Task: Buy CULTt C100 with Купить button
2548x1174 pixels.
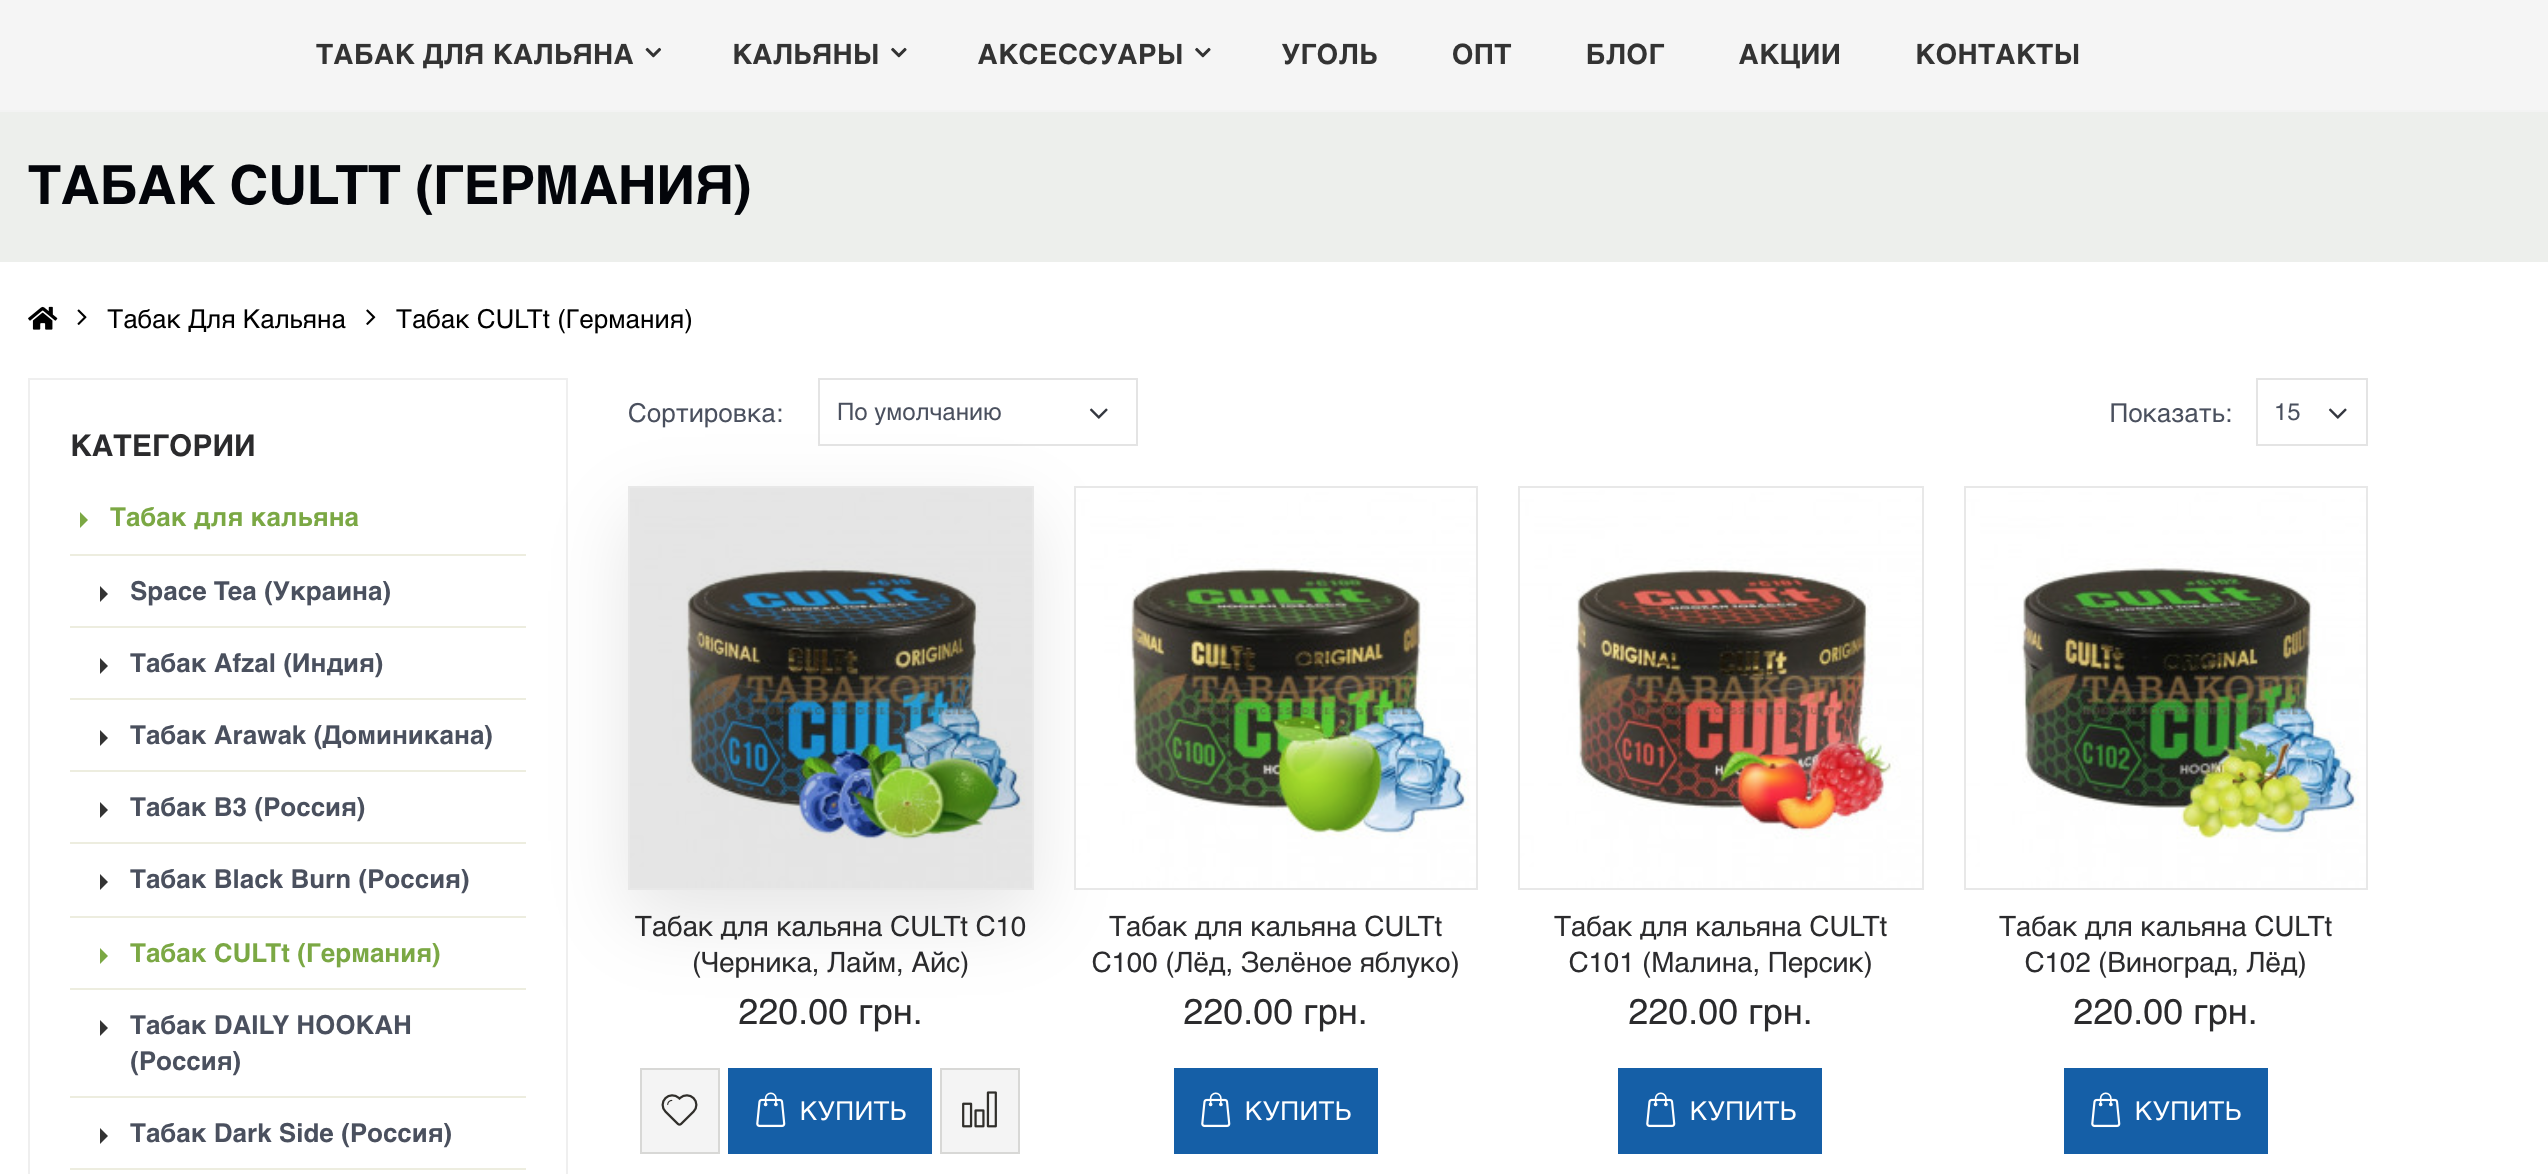Action: (1275, 1110)
